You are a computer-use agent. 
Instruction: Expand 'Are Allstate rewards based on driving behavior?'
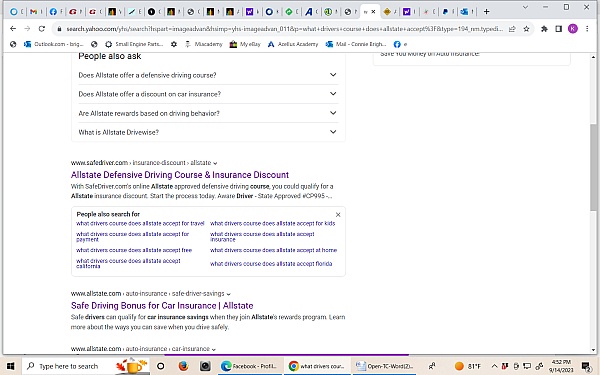pos(208,113)
